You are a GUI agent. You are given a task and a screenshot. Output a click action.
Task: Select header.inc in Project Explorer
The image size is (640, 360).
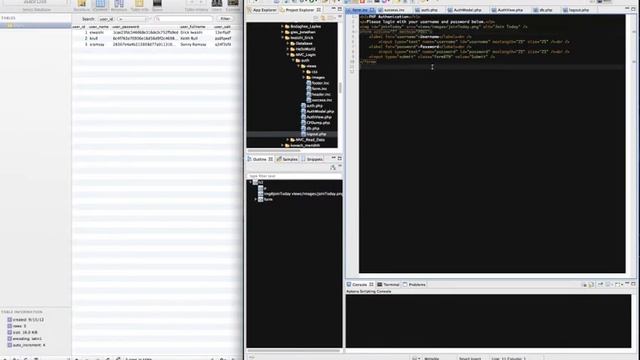click(x=319, y=94)
